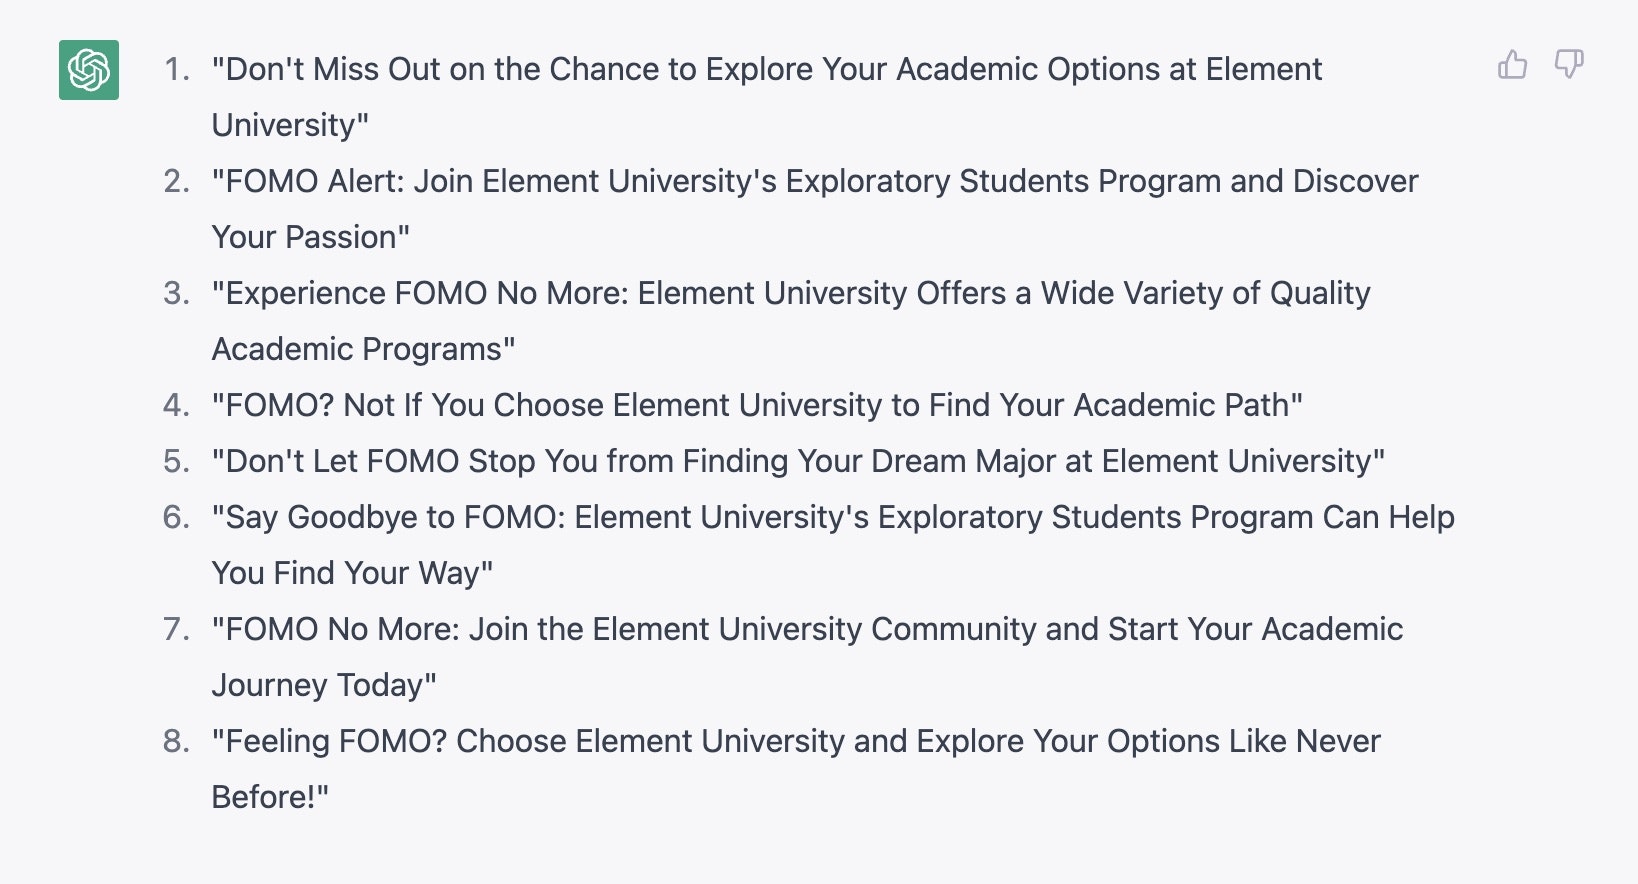Click the "FOMO? Not If You Choose" headline
1638x884 pixels.
pyautogui.click(x=756, y=405)
